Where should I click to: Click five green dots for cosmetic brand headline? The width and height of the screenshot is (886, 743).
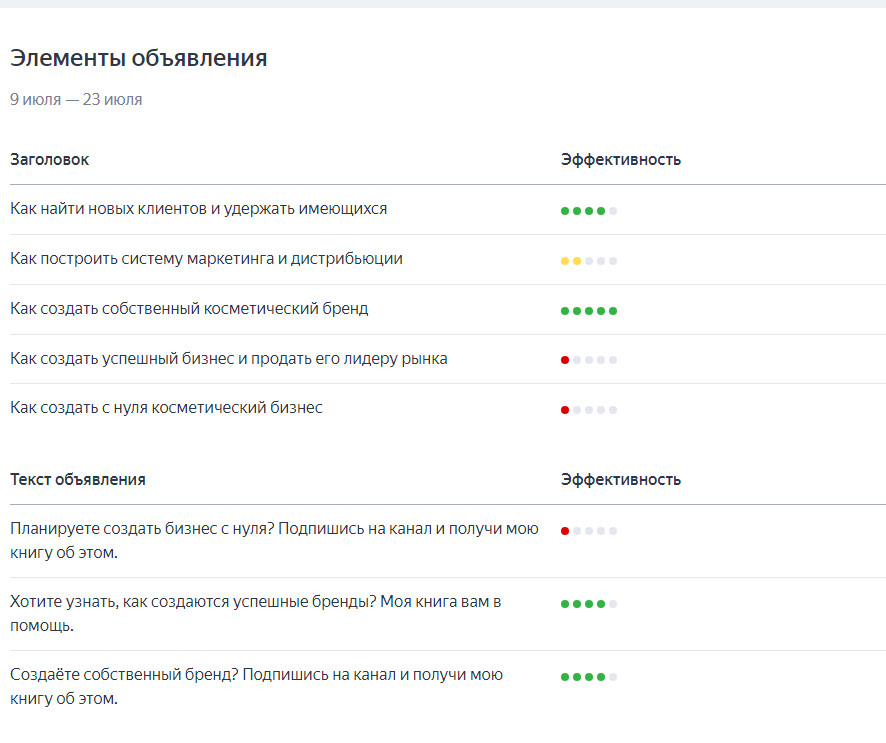[589, 311]
